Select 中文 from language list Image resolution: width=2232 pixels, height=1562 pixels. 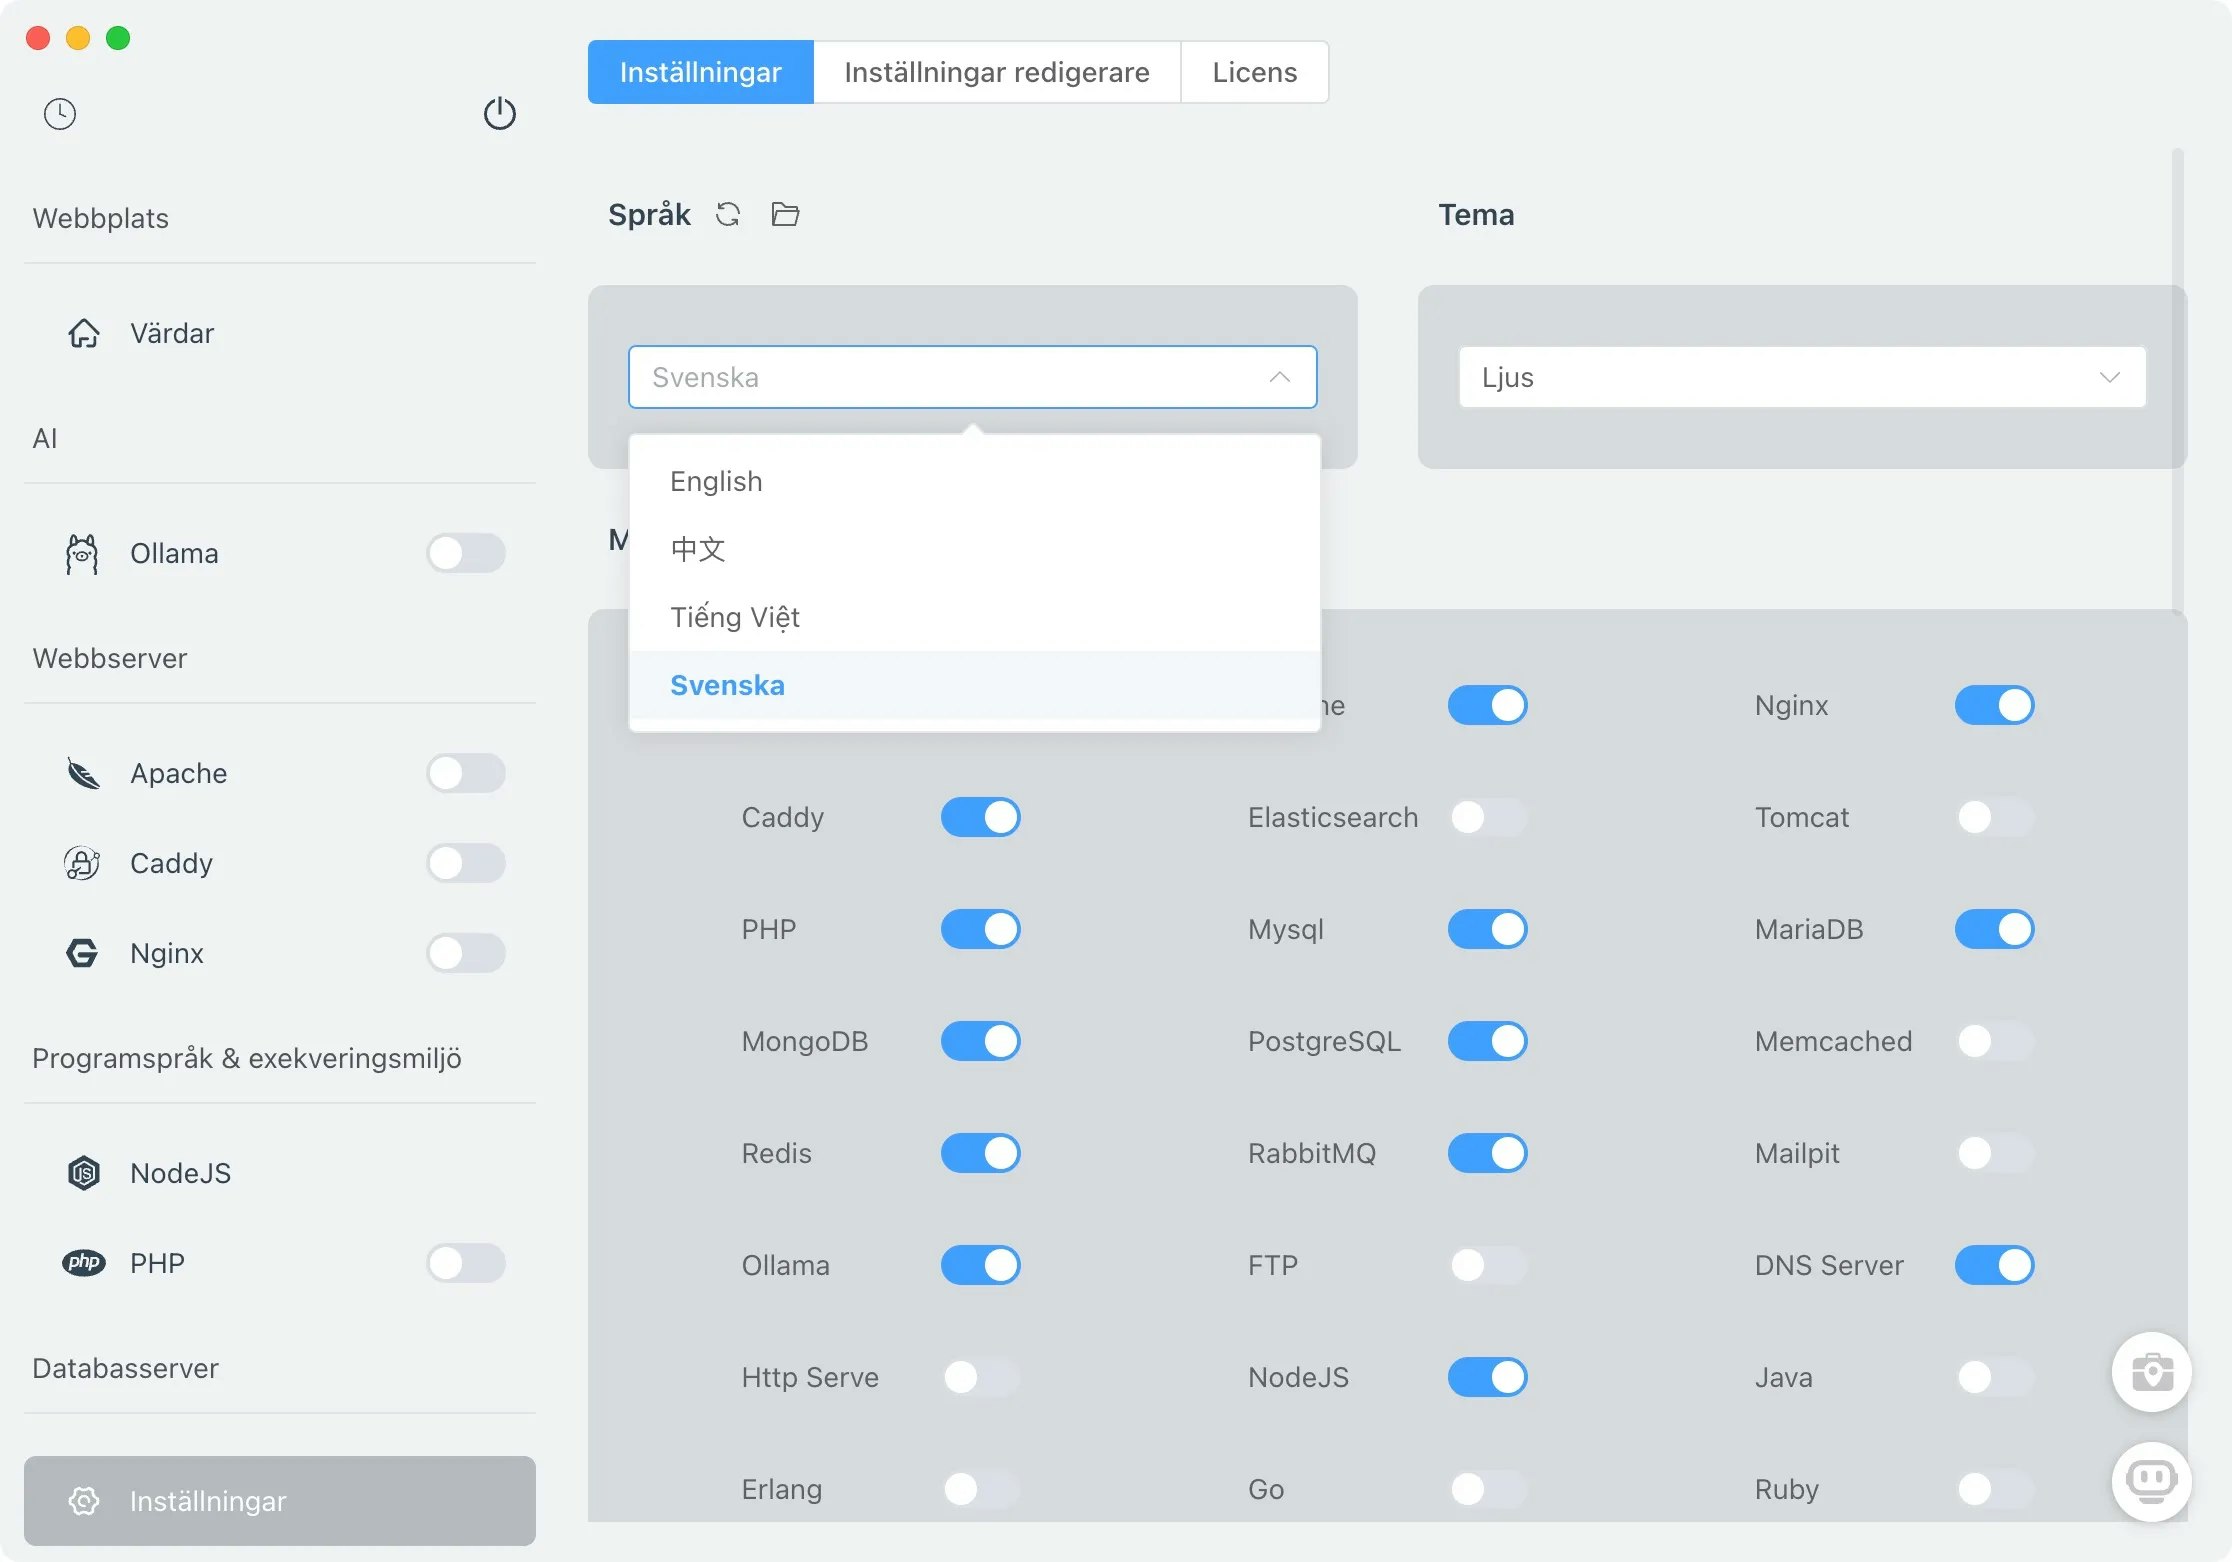[x=975, y=549]
